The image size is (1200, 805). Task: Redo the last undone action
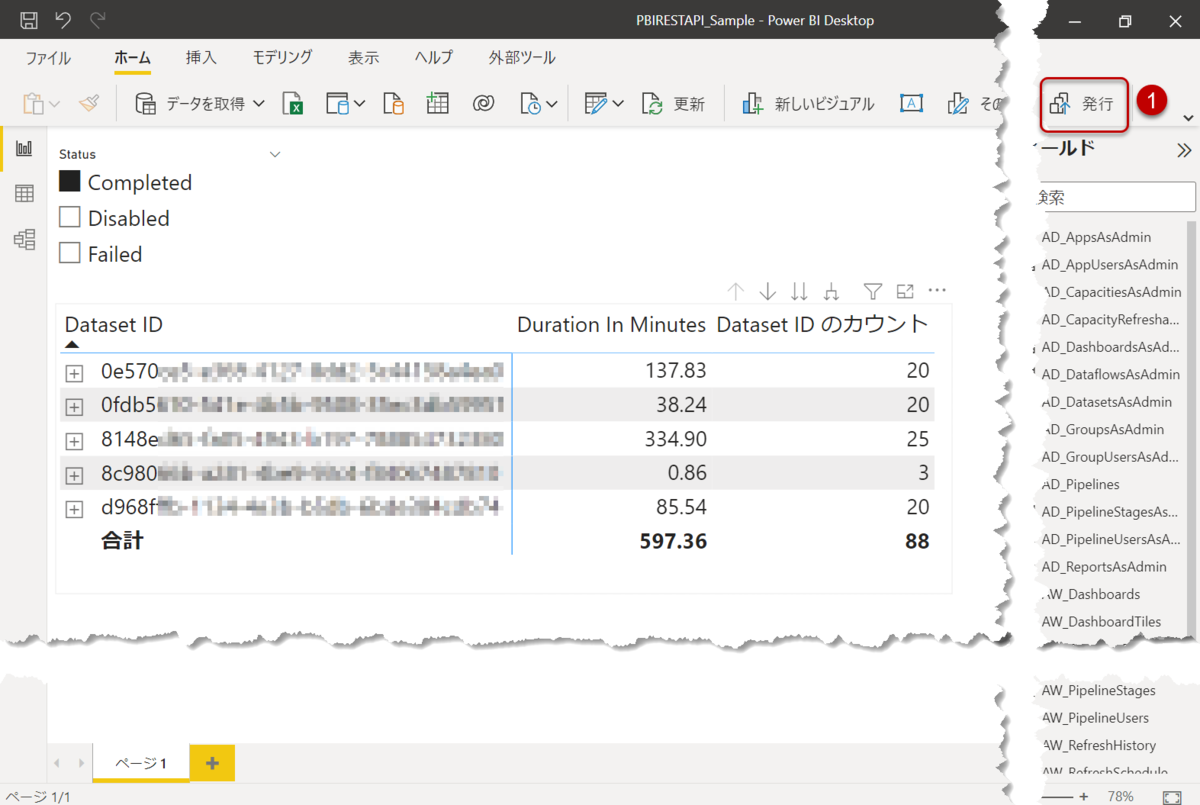click(97, 20)
